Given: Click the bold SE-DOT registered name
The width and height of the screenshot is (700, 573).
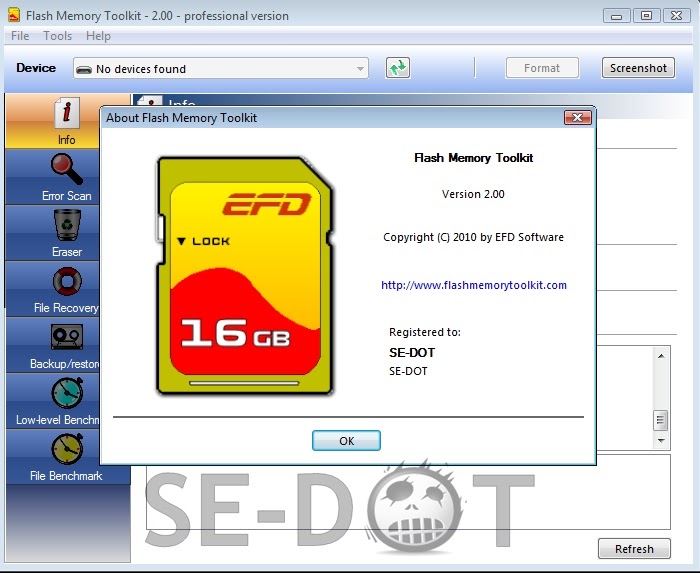Looking at the screenshot, I should 412,353.
